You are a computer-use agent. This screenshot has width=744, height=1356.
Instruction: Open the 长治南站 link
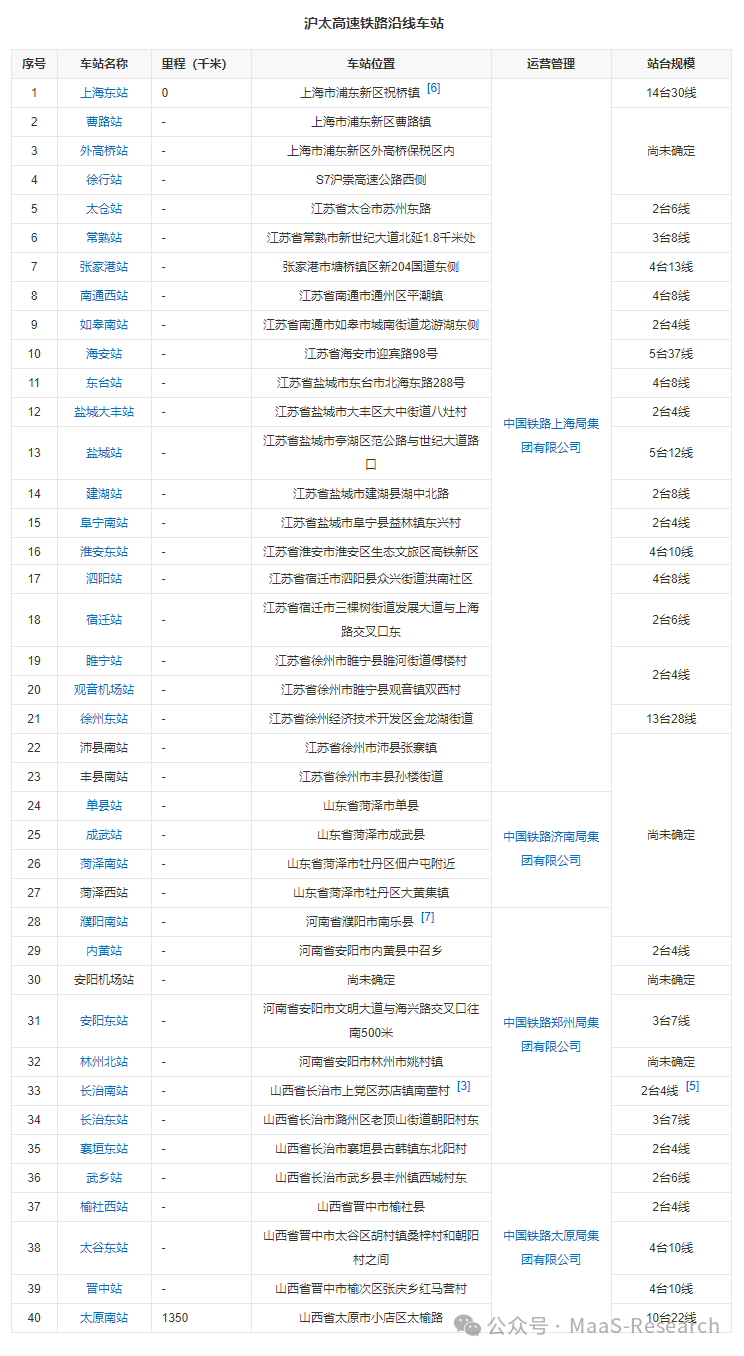pyautogui.click(x=104, y=1091)
